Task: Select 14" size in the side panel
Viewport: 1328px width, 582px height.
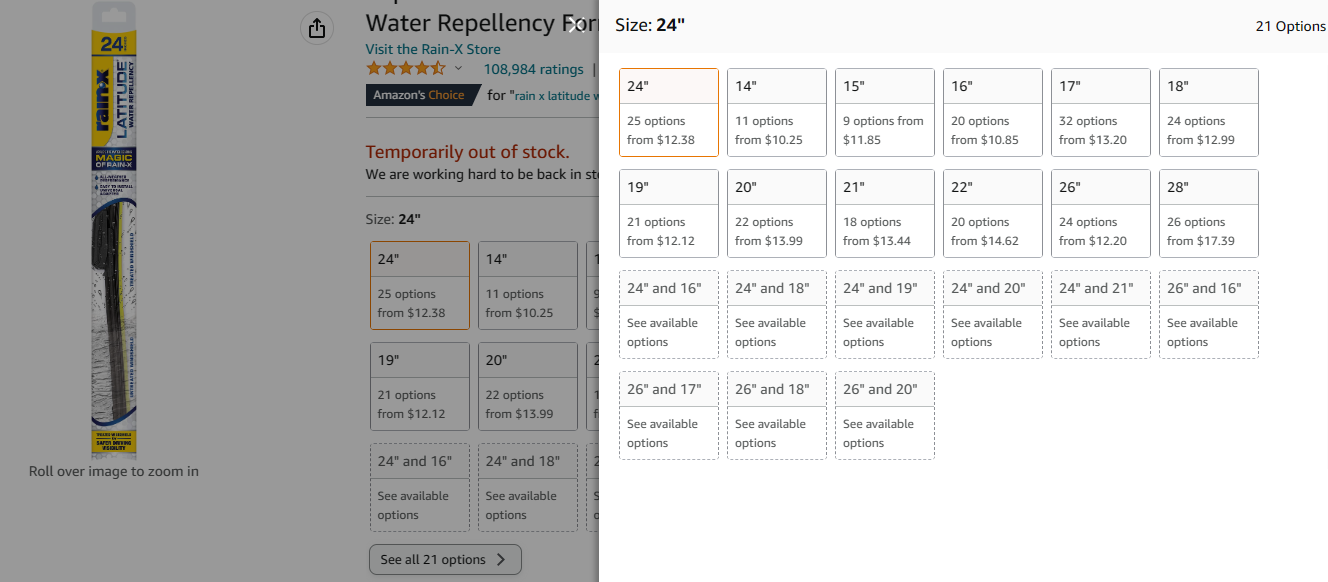Action: coord(776,112)
